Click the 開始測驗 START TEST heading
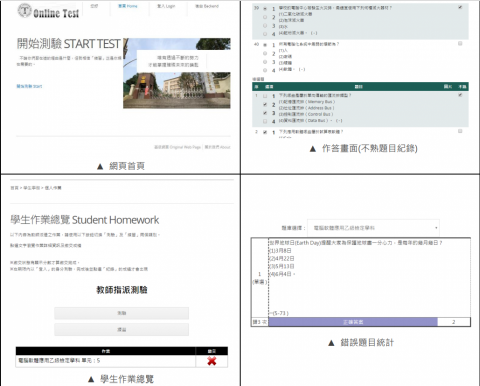This screenshot has height=386, width=480. 68,44
